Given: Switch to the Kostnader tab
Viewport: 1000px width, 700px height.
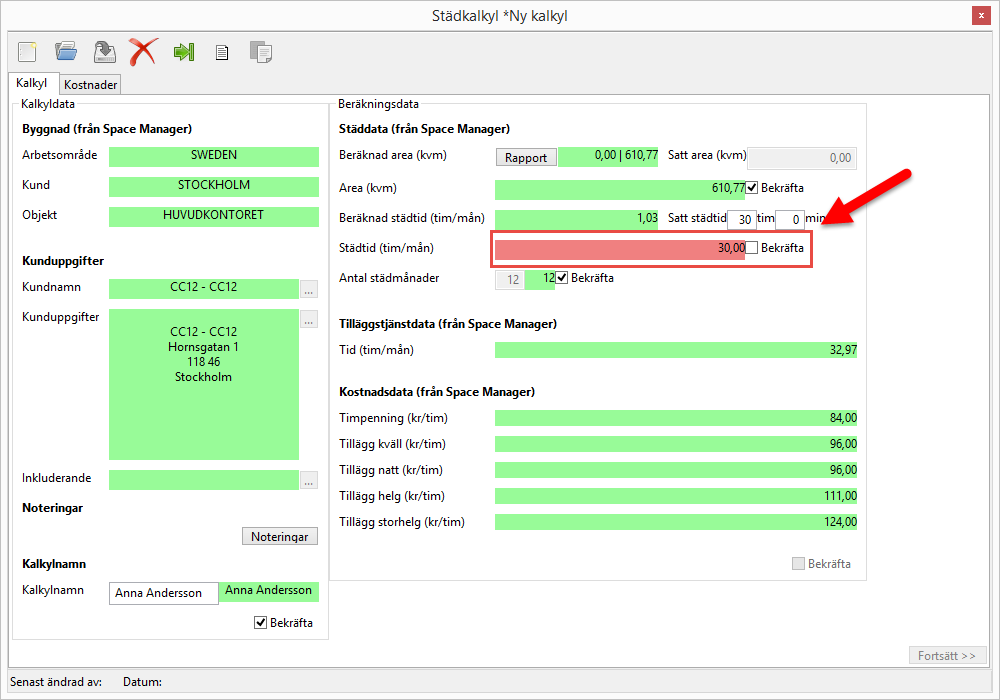Looking at the screenshot, I should pyautogui.click(x=91, y=85).
